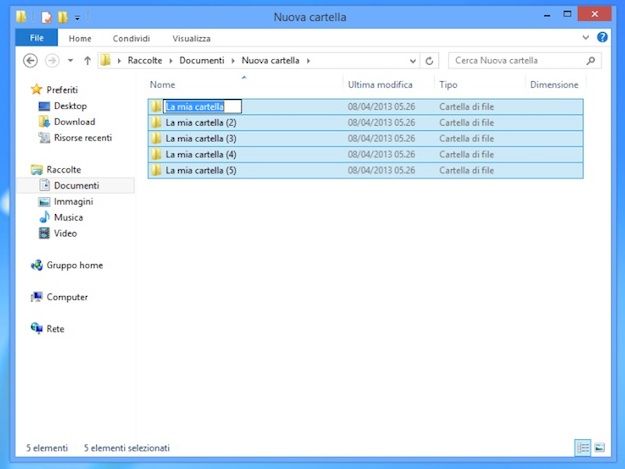This screenshot has height=469, width=625.
Task: Expand the arrow after Documenti breadcrumb
Action: [x=233, y=61]
